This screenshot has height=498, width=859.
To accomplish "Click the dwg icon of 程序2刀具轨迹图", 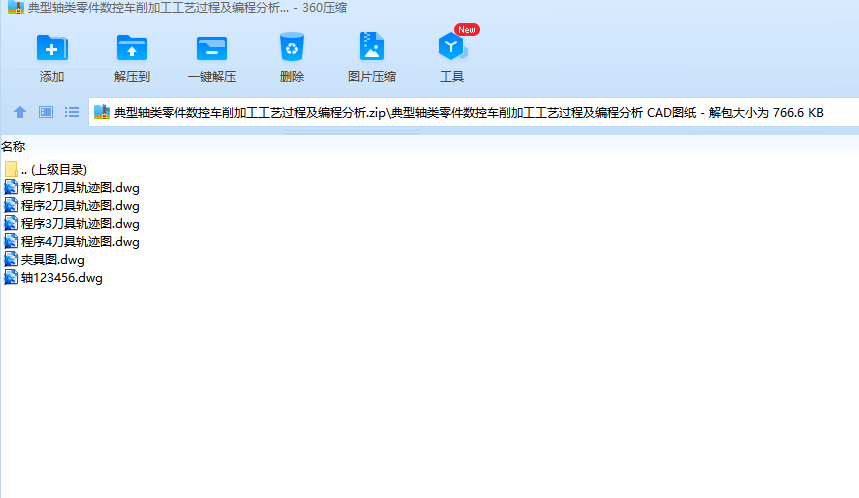I will click(11, 205).
